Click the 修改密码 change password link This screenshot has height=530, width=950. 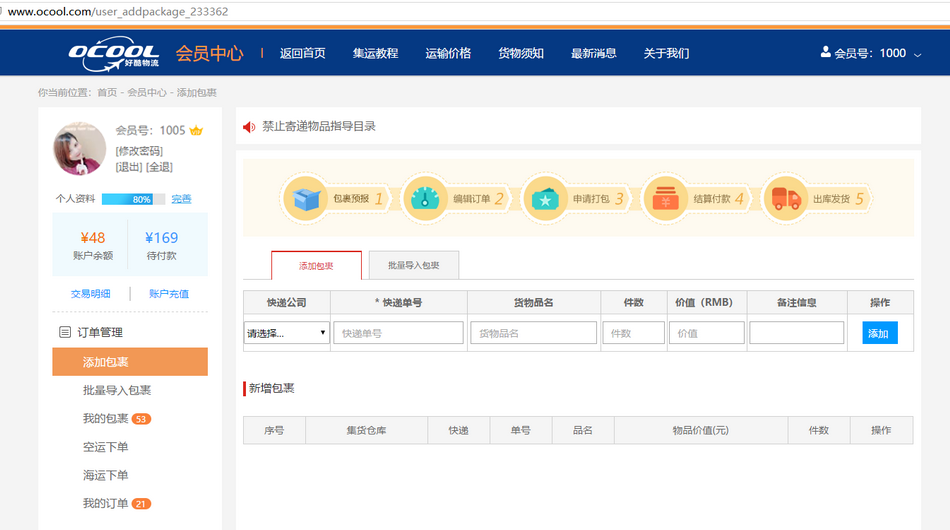point(139,151)
